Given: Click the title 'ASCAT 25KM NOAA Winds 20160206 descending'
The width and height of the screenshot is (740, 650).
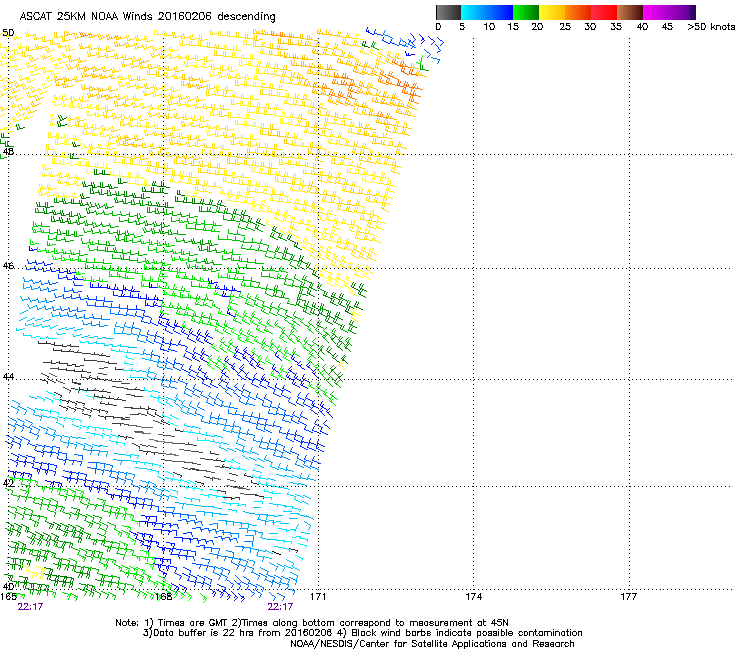Looking at the screenshot, I should tap(147, 17).
